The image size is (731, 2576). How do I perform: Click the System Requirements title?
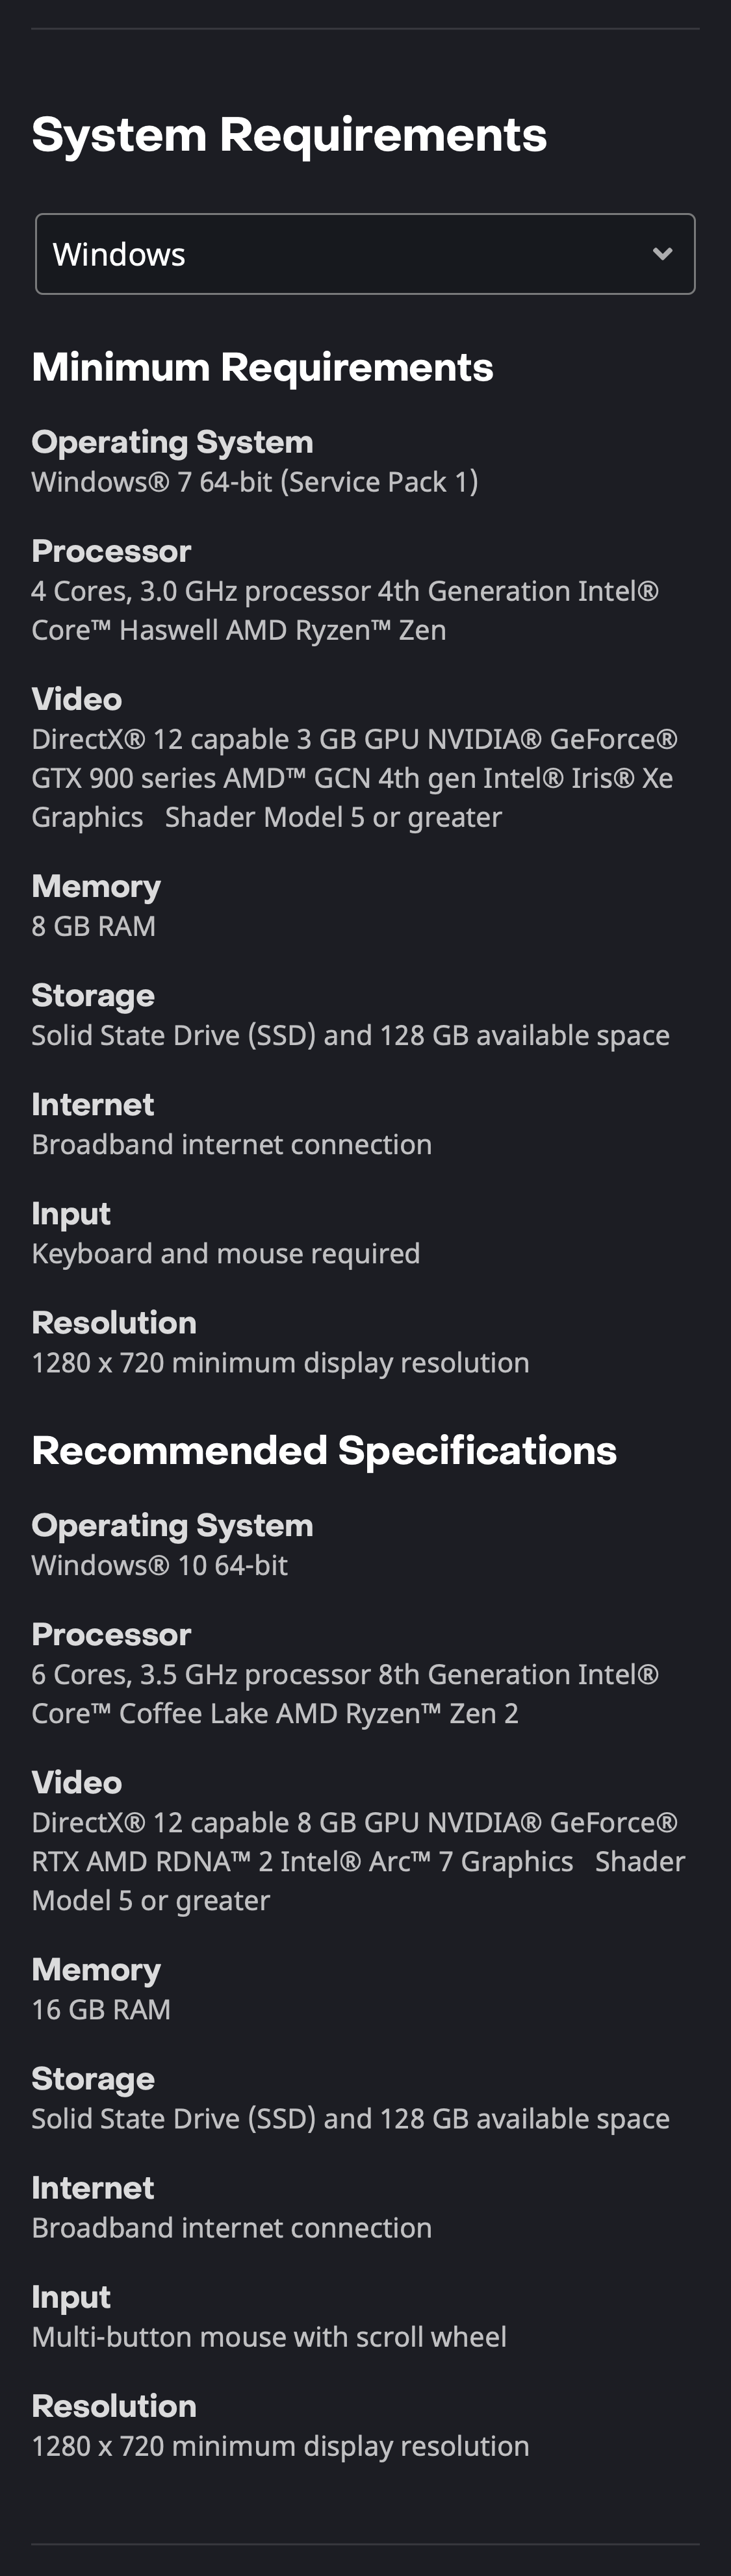coord(289,134)
